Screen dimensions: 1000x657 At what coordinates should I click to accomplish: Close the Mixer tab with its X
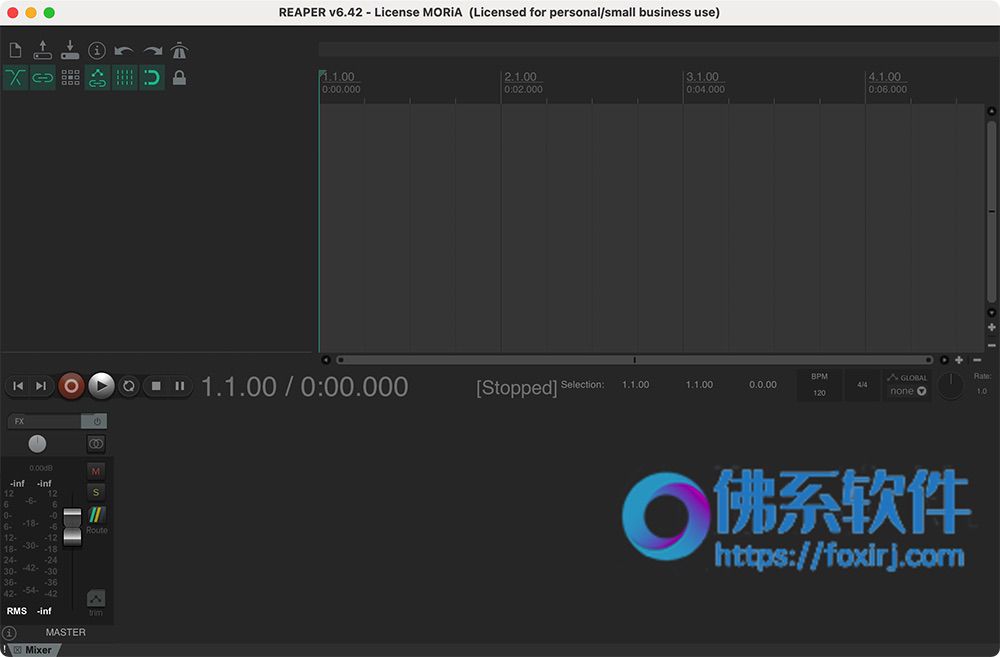click(x=17, y=650)
